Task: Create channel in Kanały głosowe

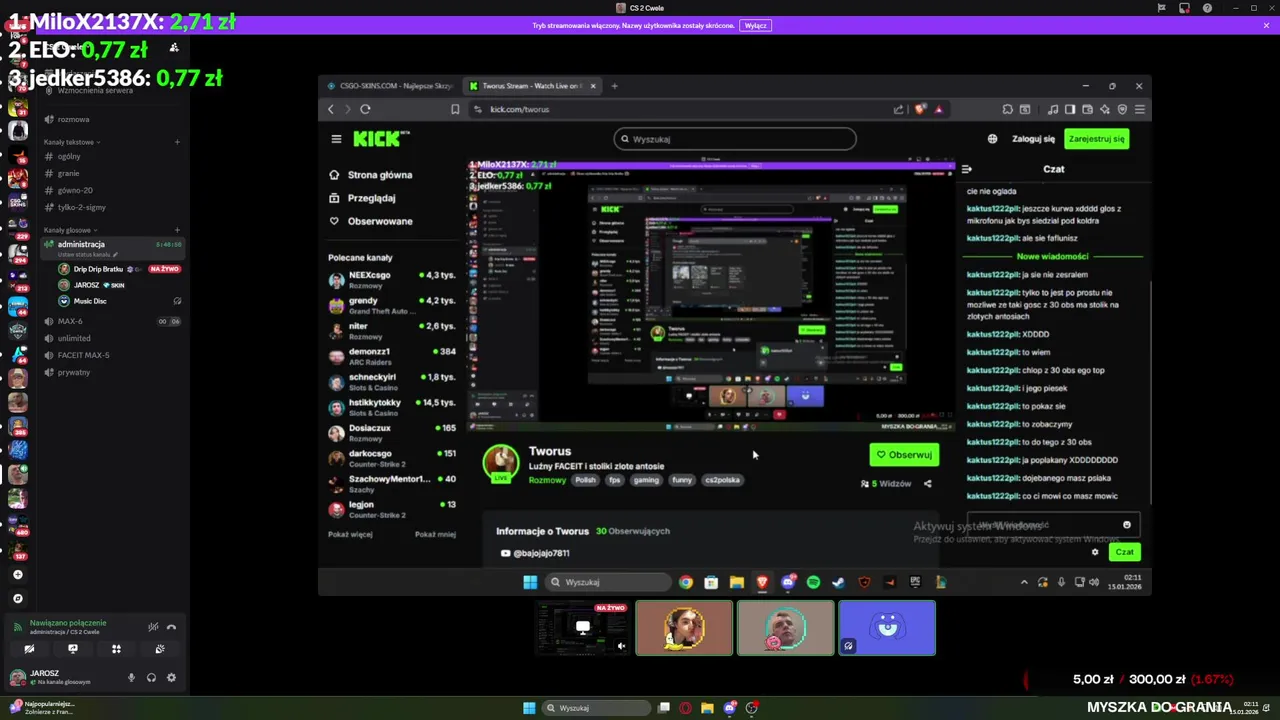Action: click(177, 230)
